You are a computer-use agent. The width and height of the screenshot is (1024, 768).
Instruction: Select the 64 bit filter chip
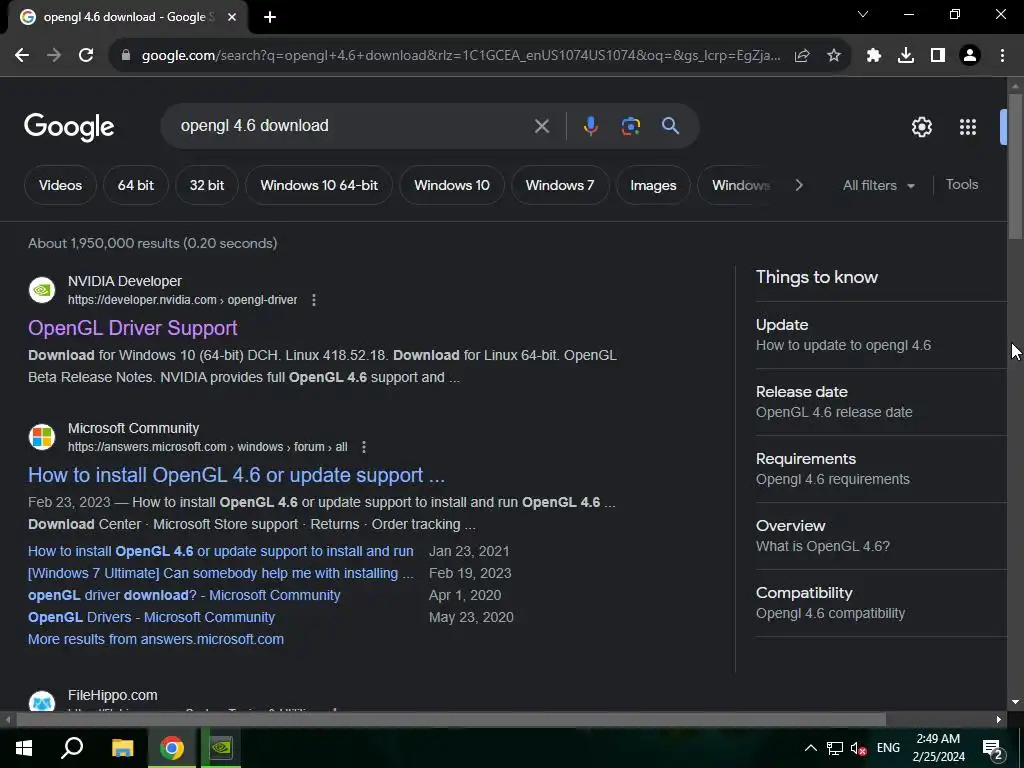pos(136,185)
